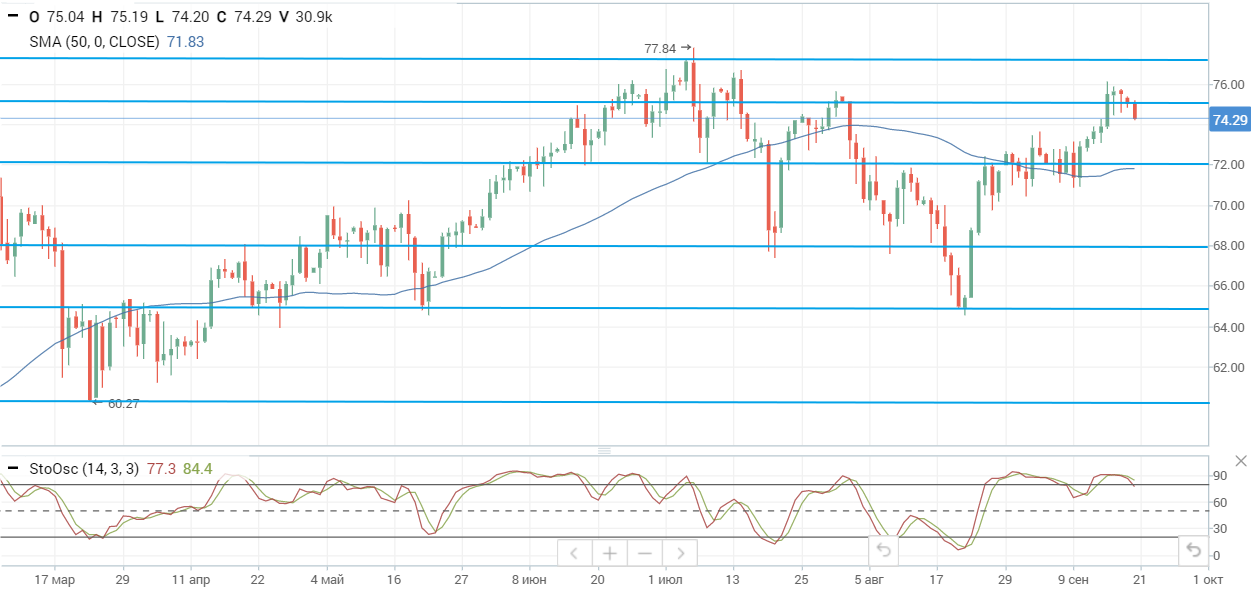Collapse the main chart legend with the minus icon
The image size is (1251, 595).
click(x=12, y=17)
